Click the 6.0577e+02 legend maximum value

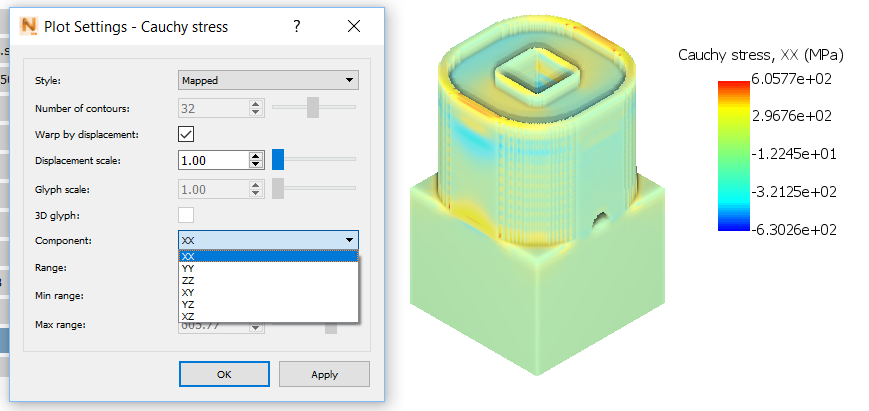click(x=791, y=79)
